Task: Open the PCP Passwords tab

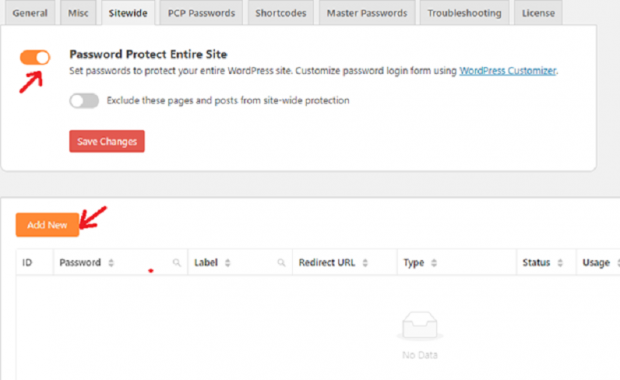Action: point(201,13)
